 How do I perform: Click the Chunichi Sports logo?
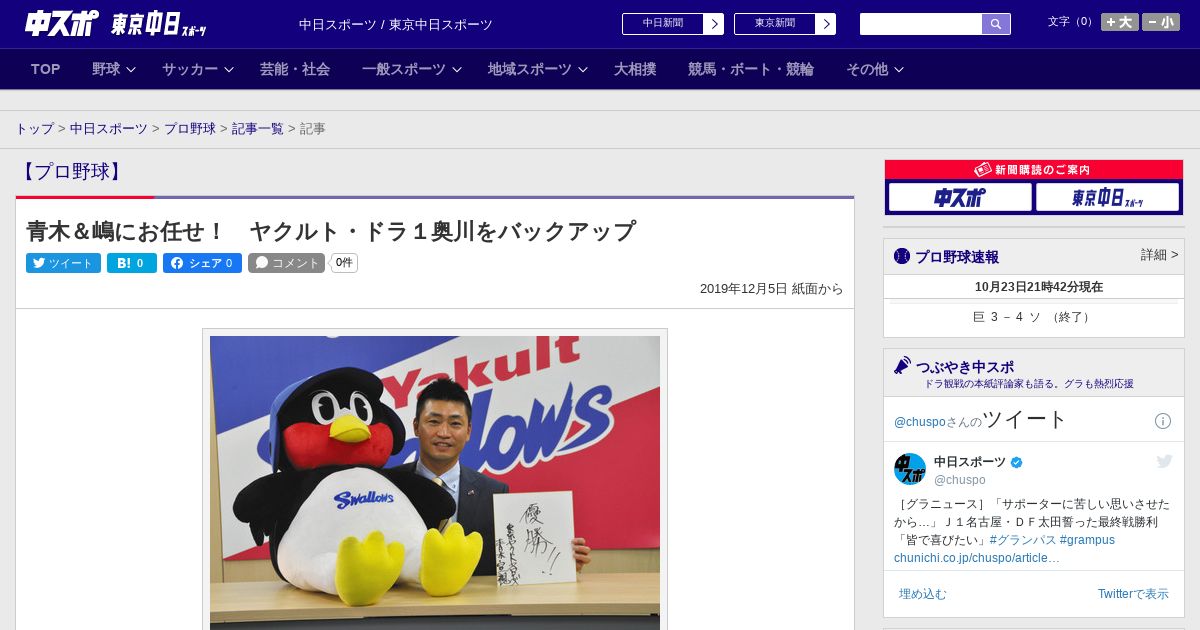(x=62, y=24)
